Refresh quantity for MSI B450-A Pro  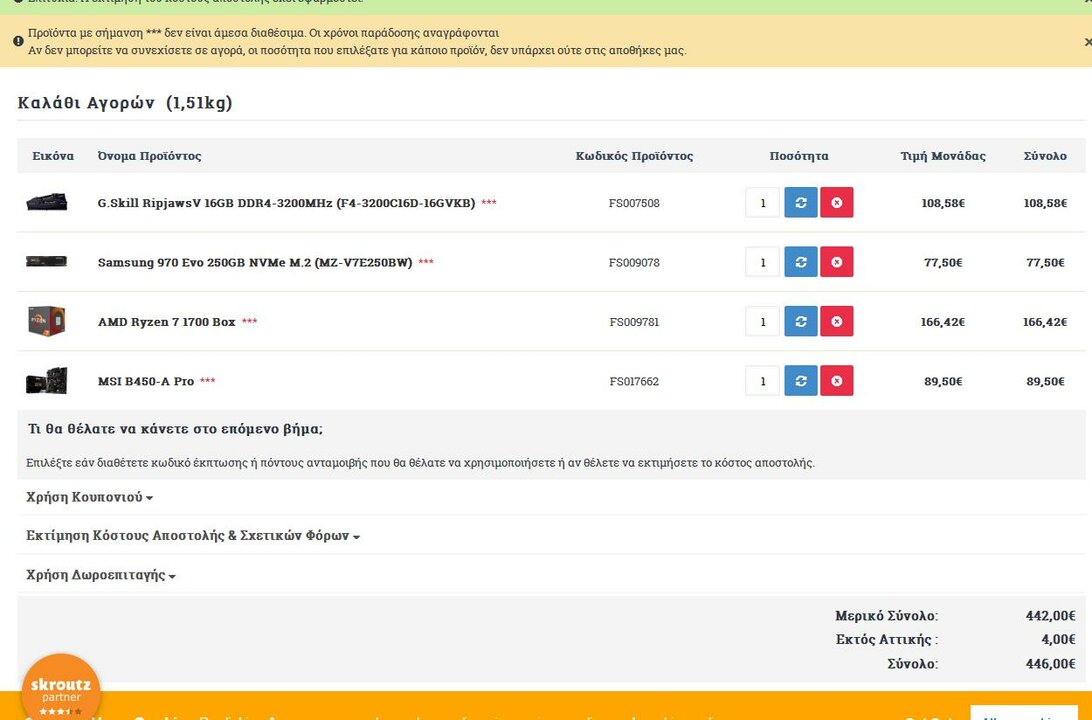(x=801, y=381)
